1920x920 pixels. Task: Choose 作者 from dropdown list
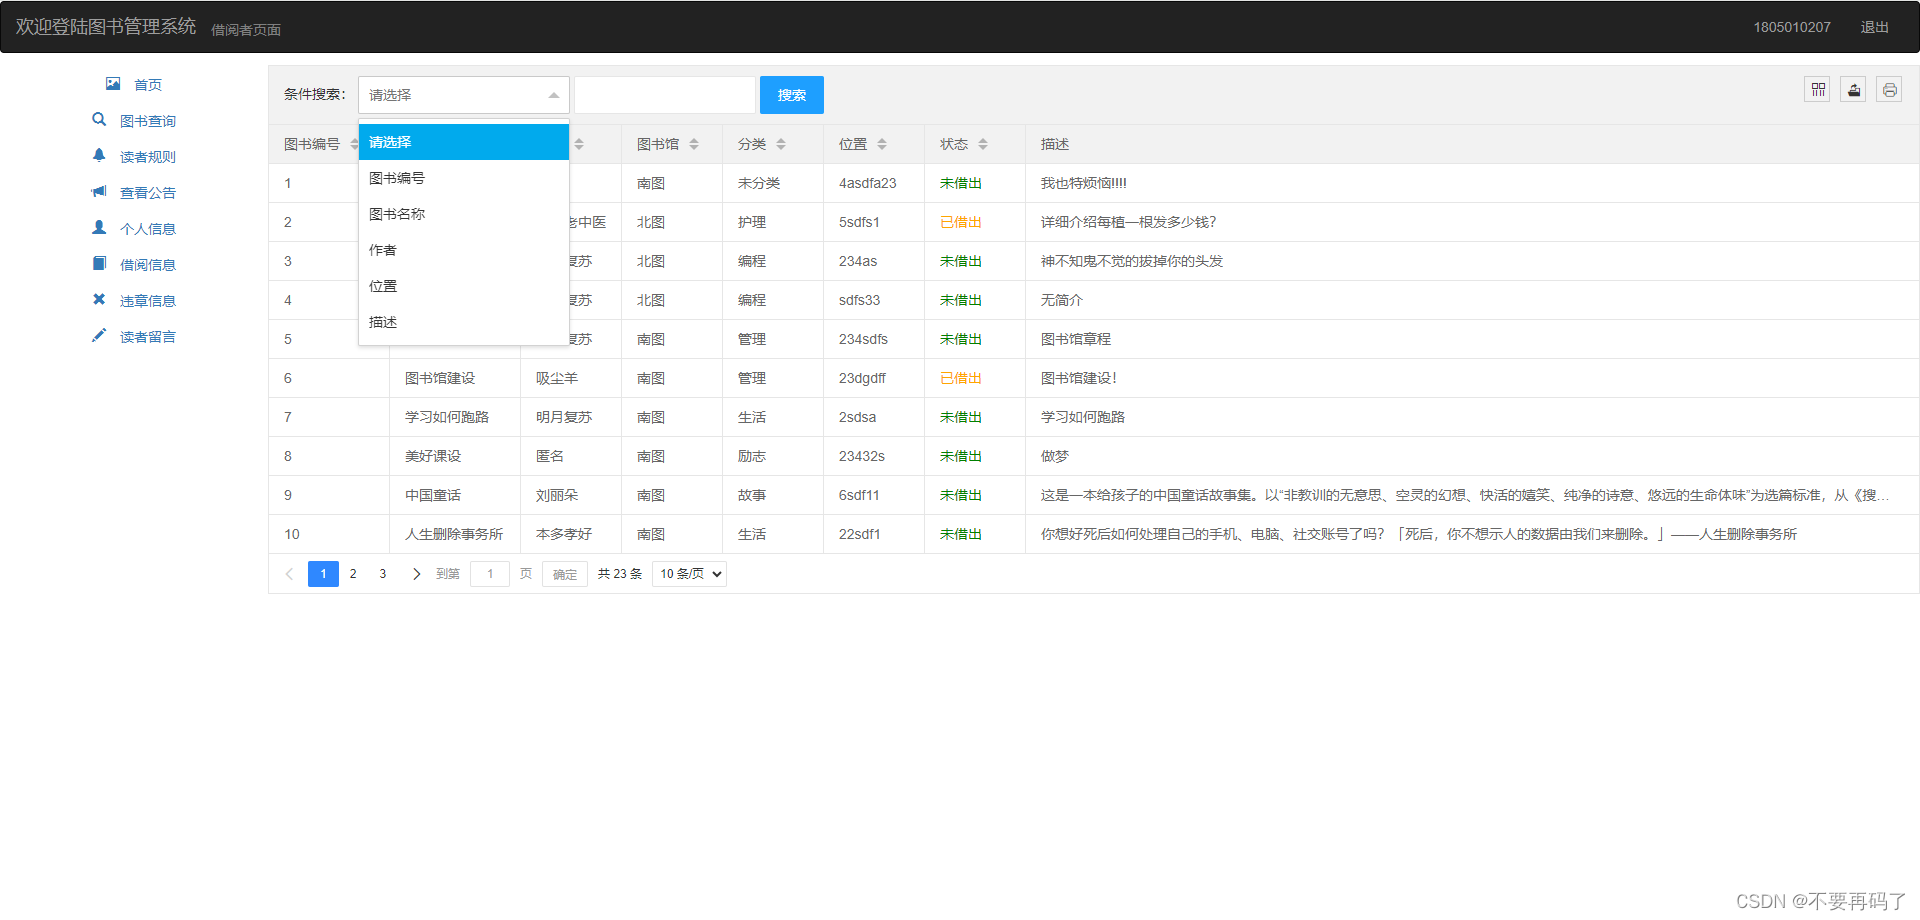pos(464,250)
